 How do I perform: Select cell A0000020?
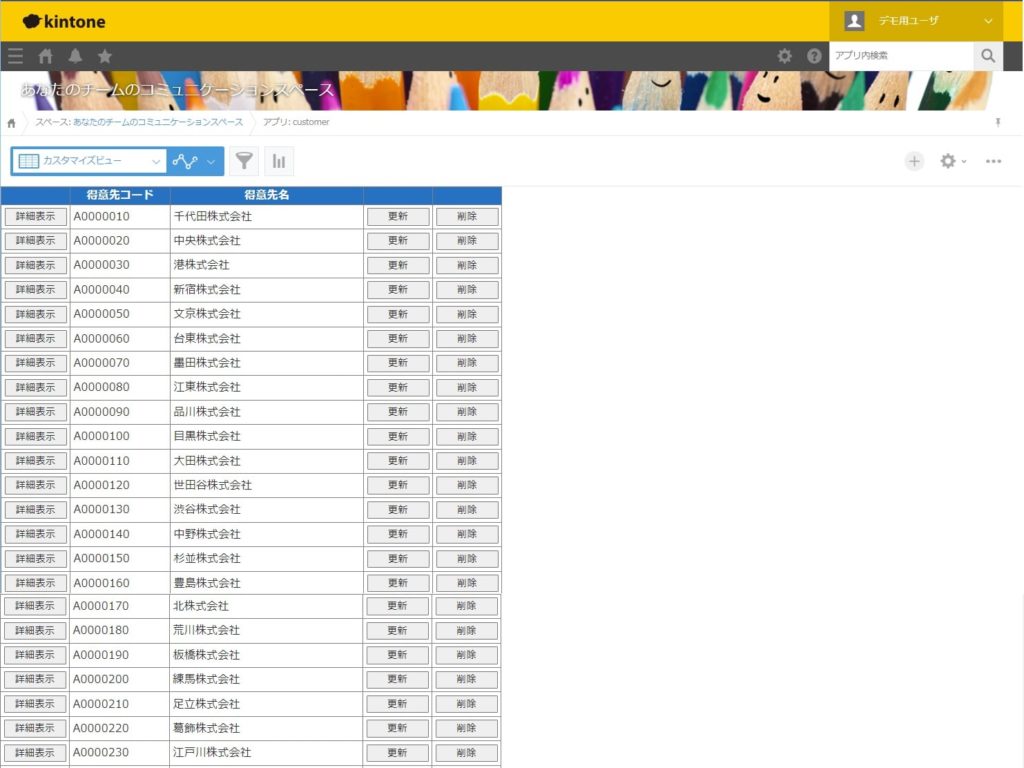120,240
